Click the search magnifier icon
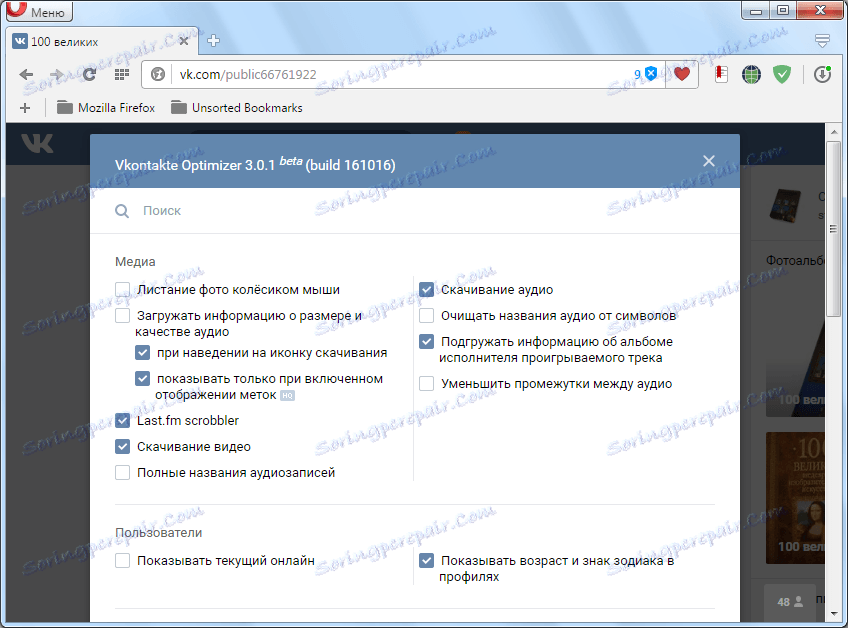The image size is (848, 628). tap(122, 211)
